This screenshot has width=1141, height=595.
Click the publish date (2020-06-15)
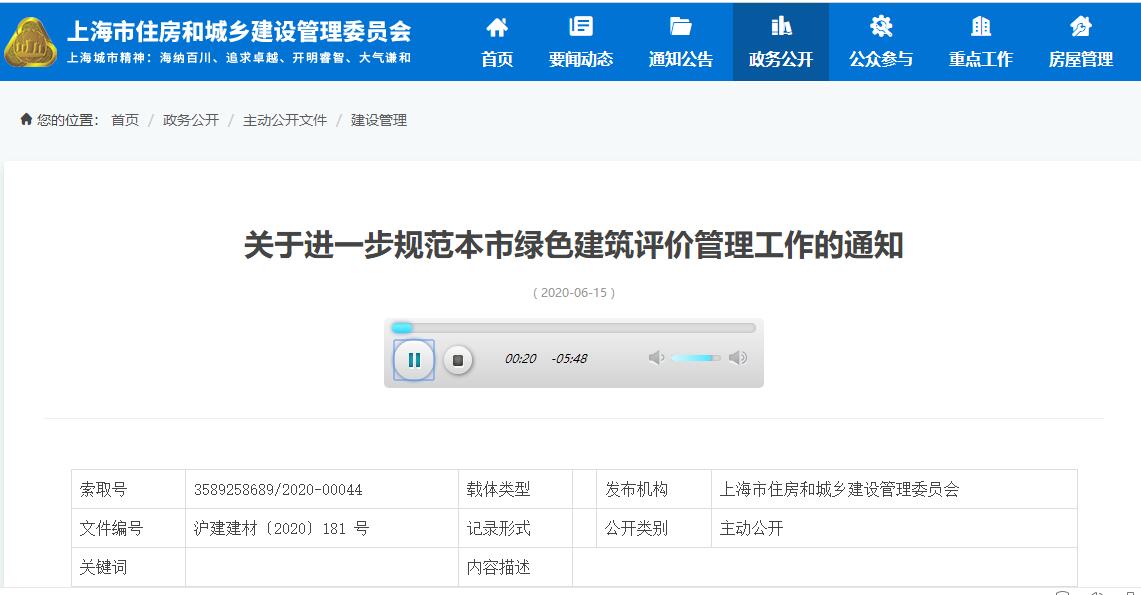pos(573,292)
